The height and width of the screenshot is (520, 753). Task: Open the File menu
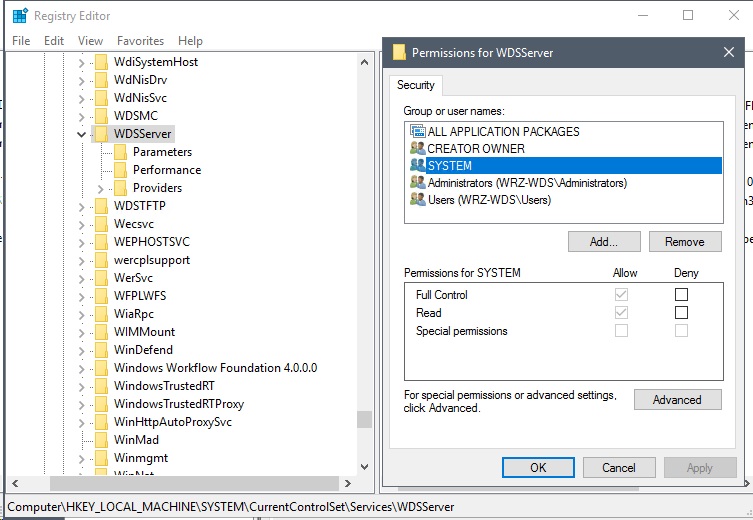tap(21, 41)
